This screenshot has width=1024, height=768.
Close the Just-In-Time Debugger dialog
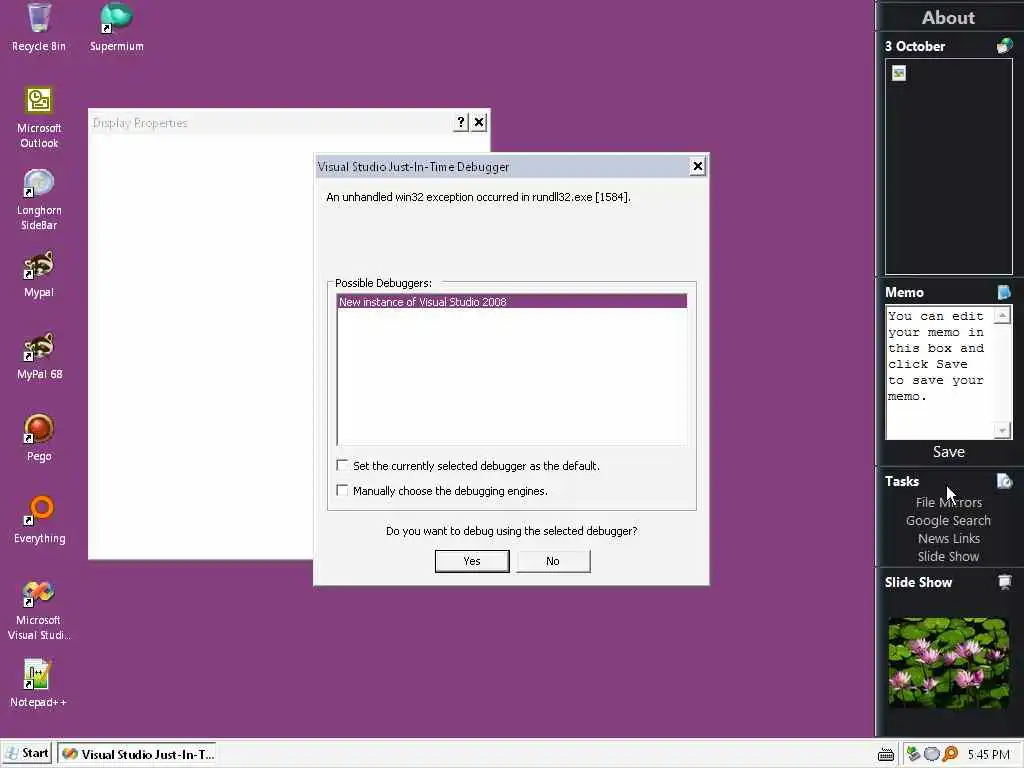click(697, 167)
